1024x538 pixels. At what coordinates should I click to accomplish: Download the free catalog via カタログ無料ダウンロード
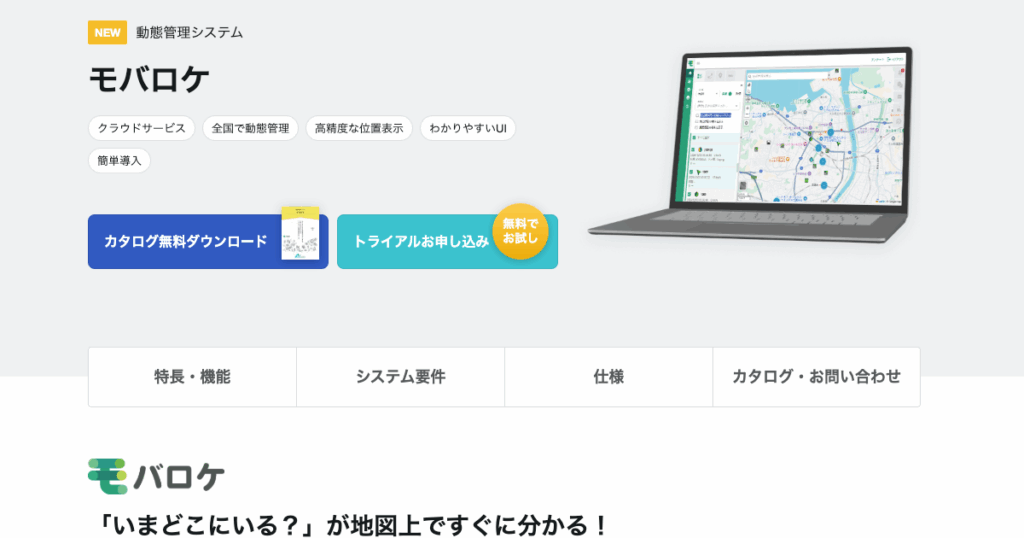pyautogui.click(x=186, y=241)
